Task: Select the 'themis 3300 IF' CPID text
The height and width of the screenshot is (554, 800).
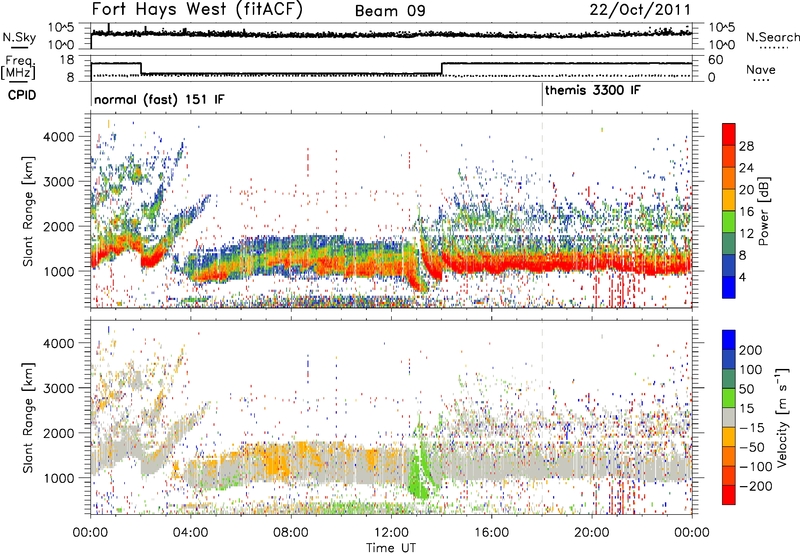Action: point(592,91)
